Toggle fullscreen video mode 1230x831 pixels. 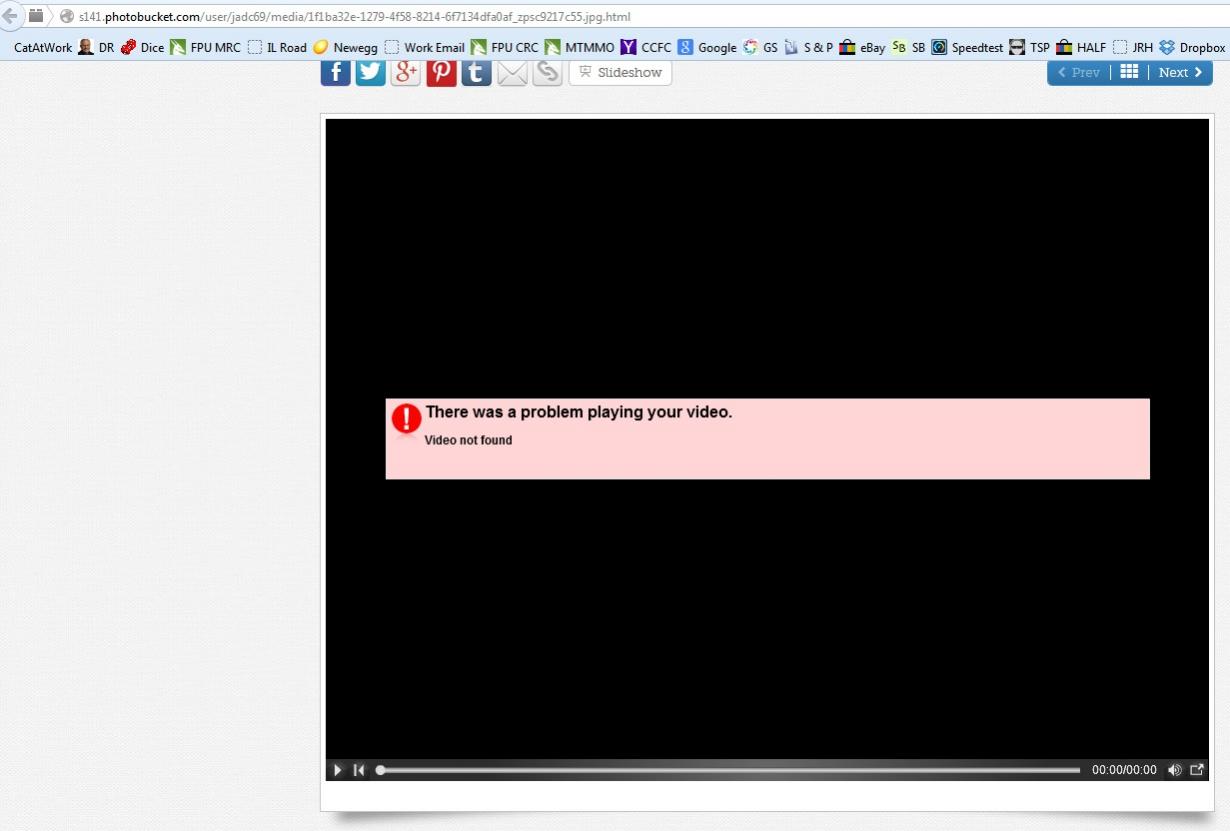click(1196, 770)
